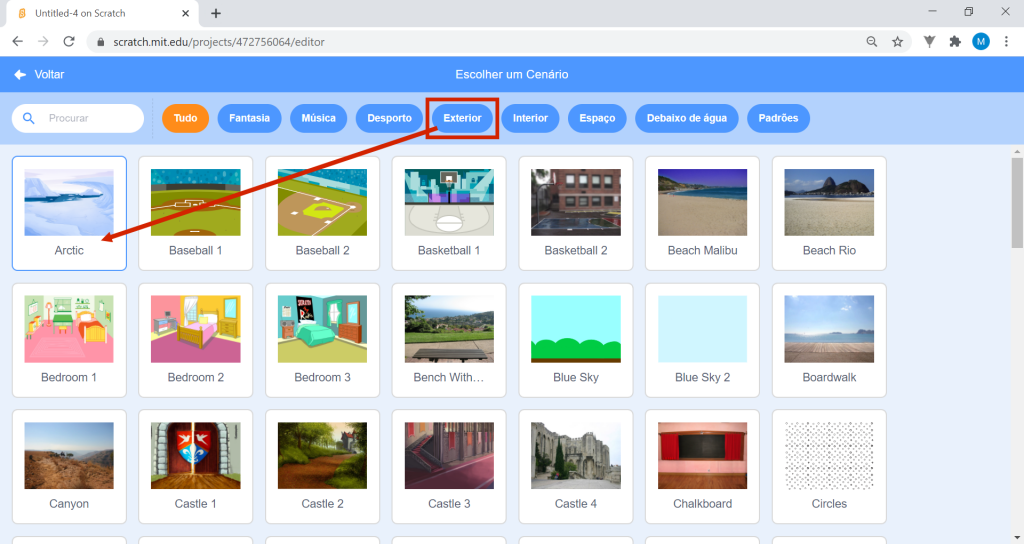Screen dimensions: 1024x544
Task: Choose the Castle 1 backdrop
Action: click(x=196, y=466)
